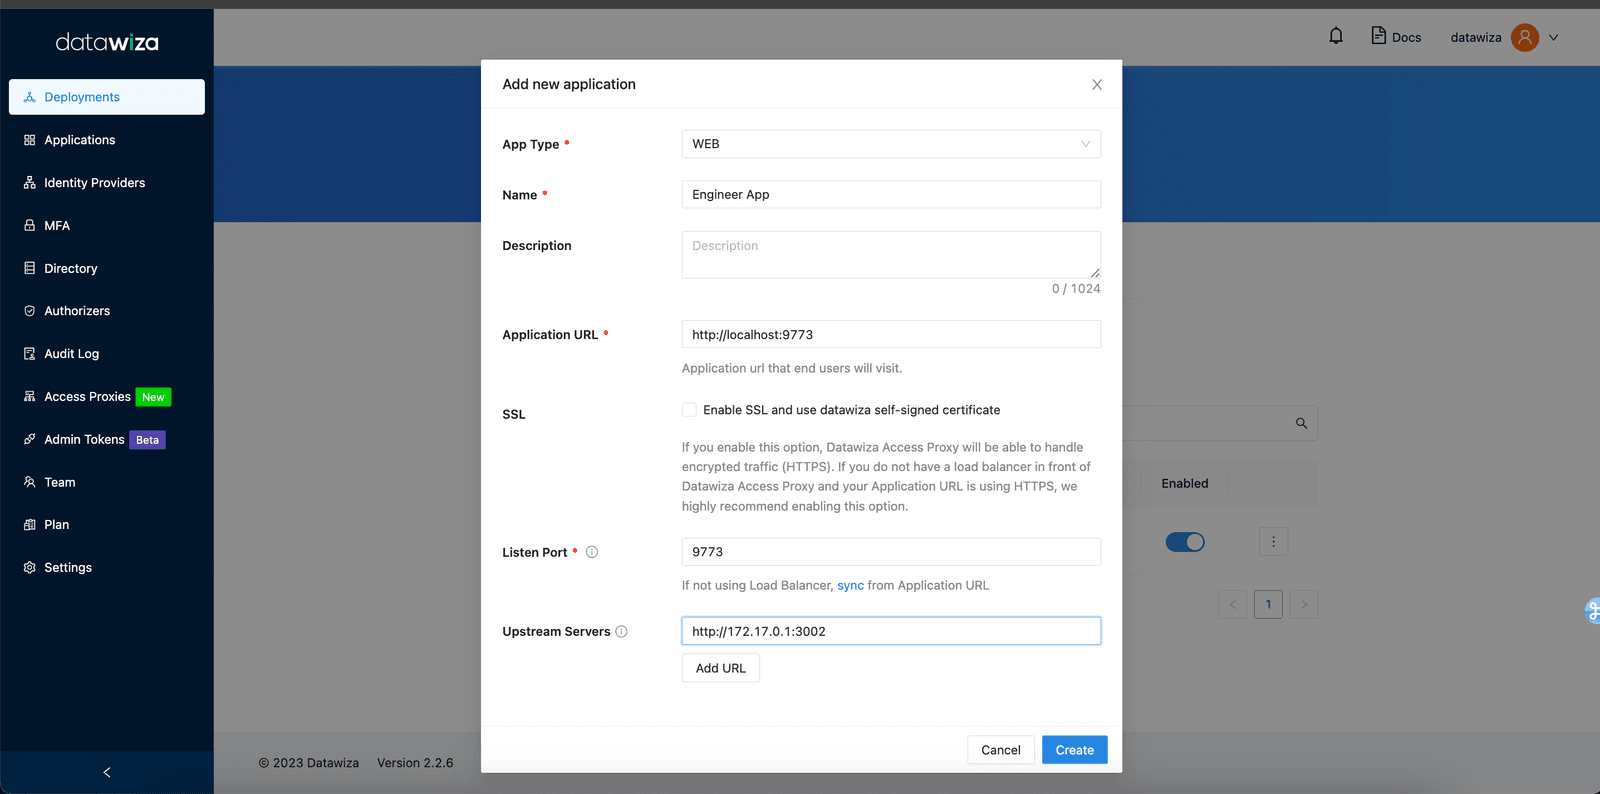Click the datawiza username text
1600x794 pixels.
(x=1476, y=37)
